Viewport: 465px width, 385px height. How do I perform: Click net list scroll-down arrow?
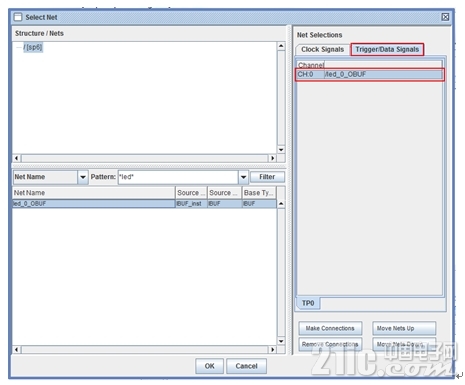tap(281, 341)
